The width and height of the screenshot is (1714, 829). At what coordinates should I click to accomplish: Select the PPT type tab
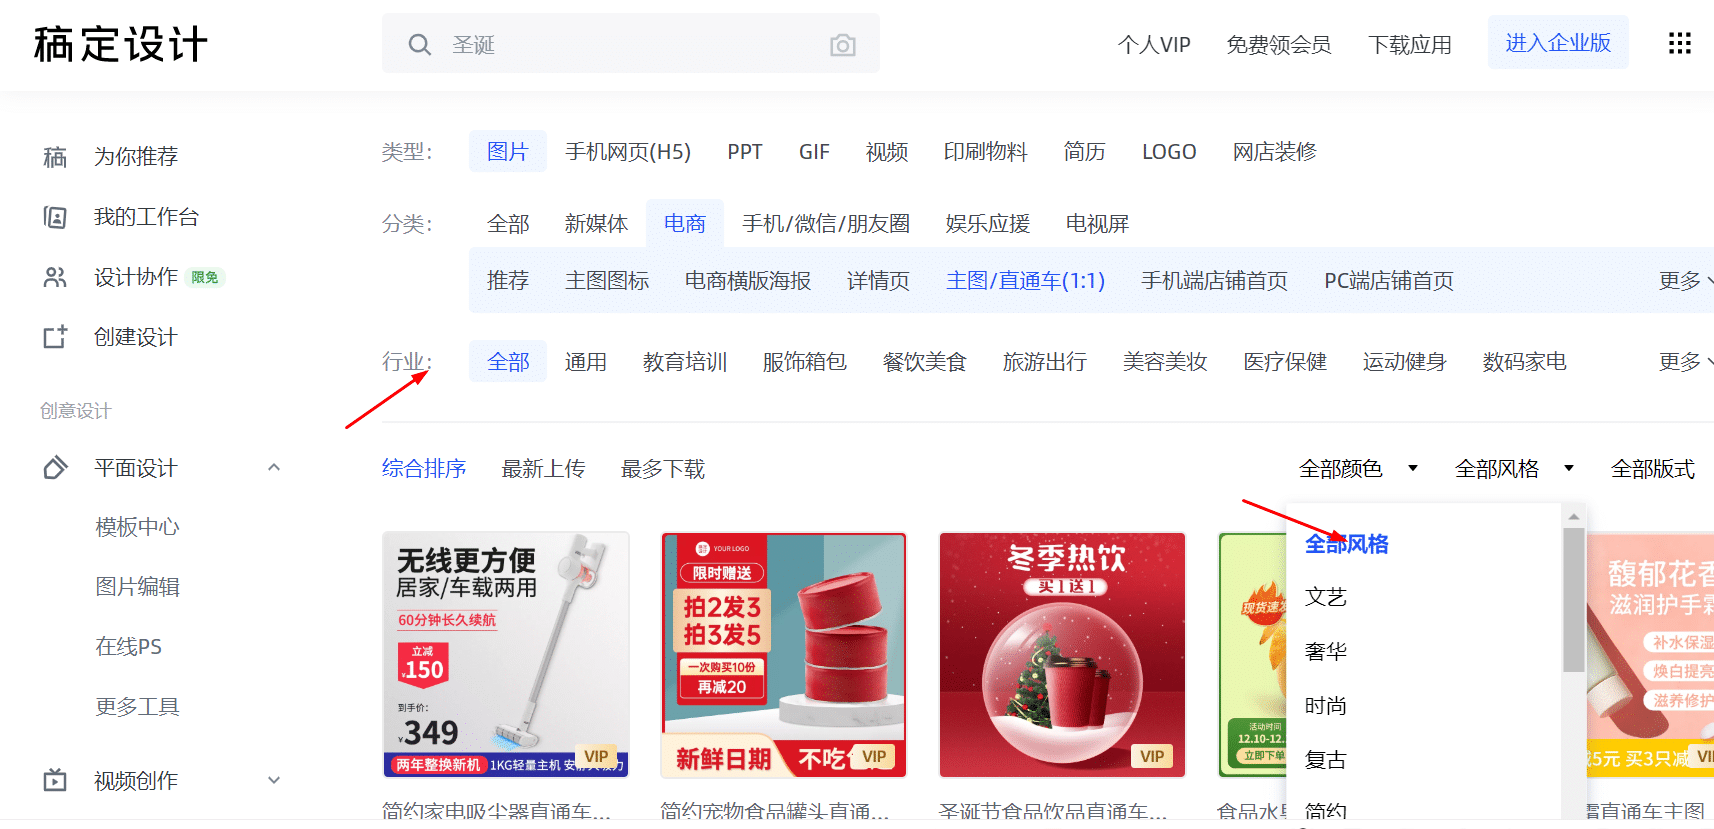(745, 152)
